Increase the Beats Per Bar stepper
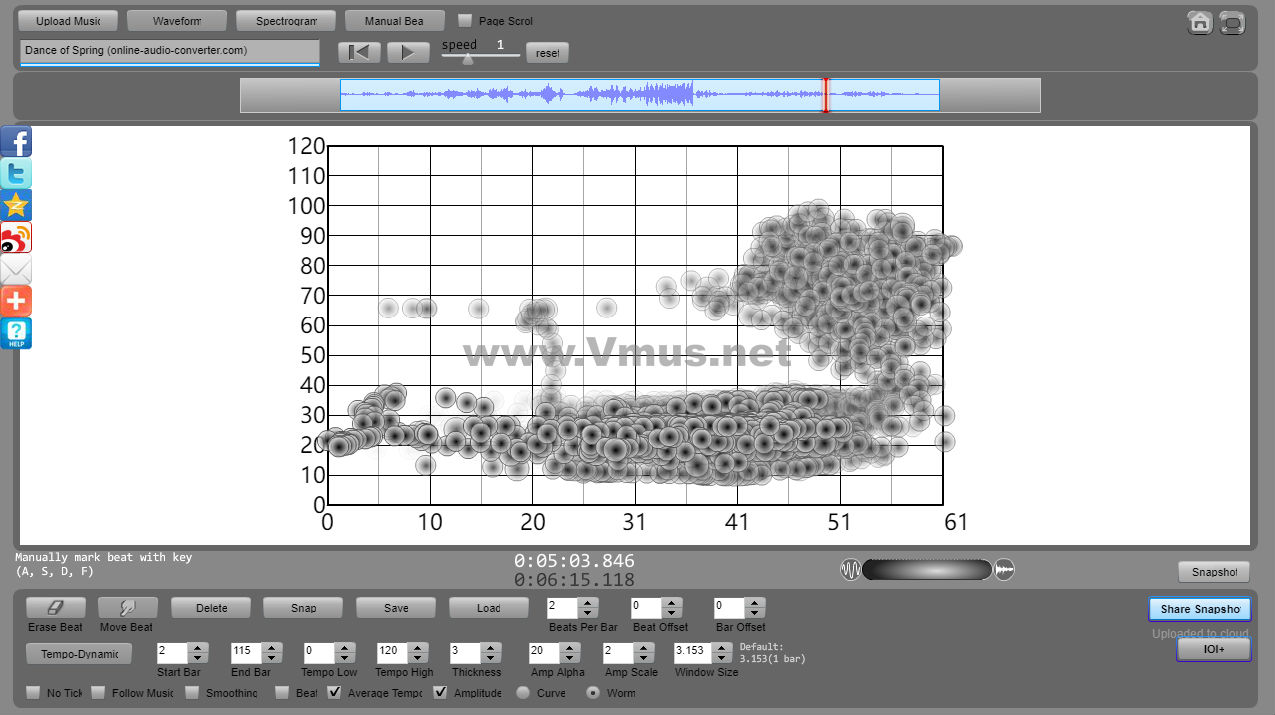 pyautogui.click(x=588, y=602)
